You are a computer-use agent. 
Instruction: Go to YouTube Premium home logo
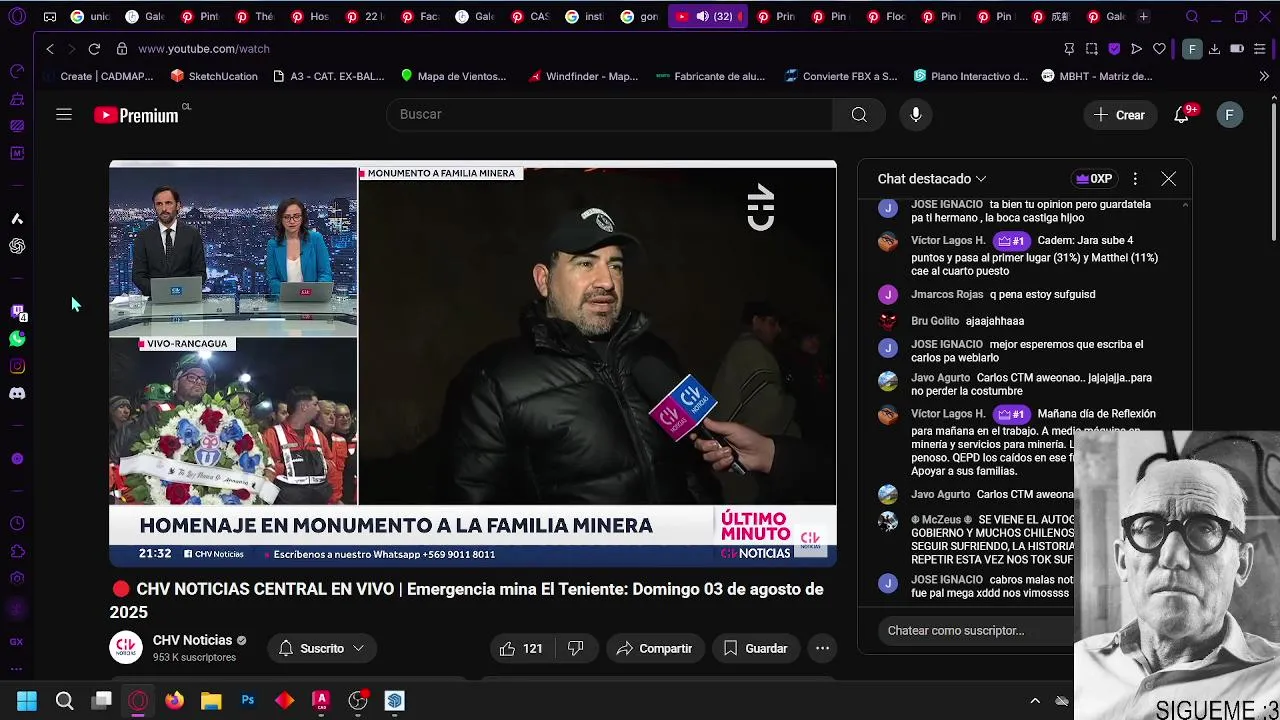pyautogui.click(x=137, y=115)
